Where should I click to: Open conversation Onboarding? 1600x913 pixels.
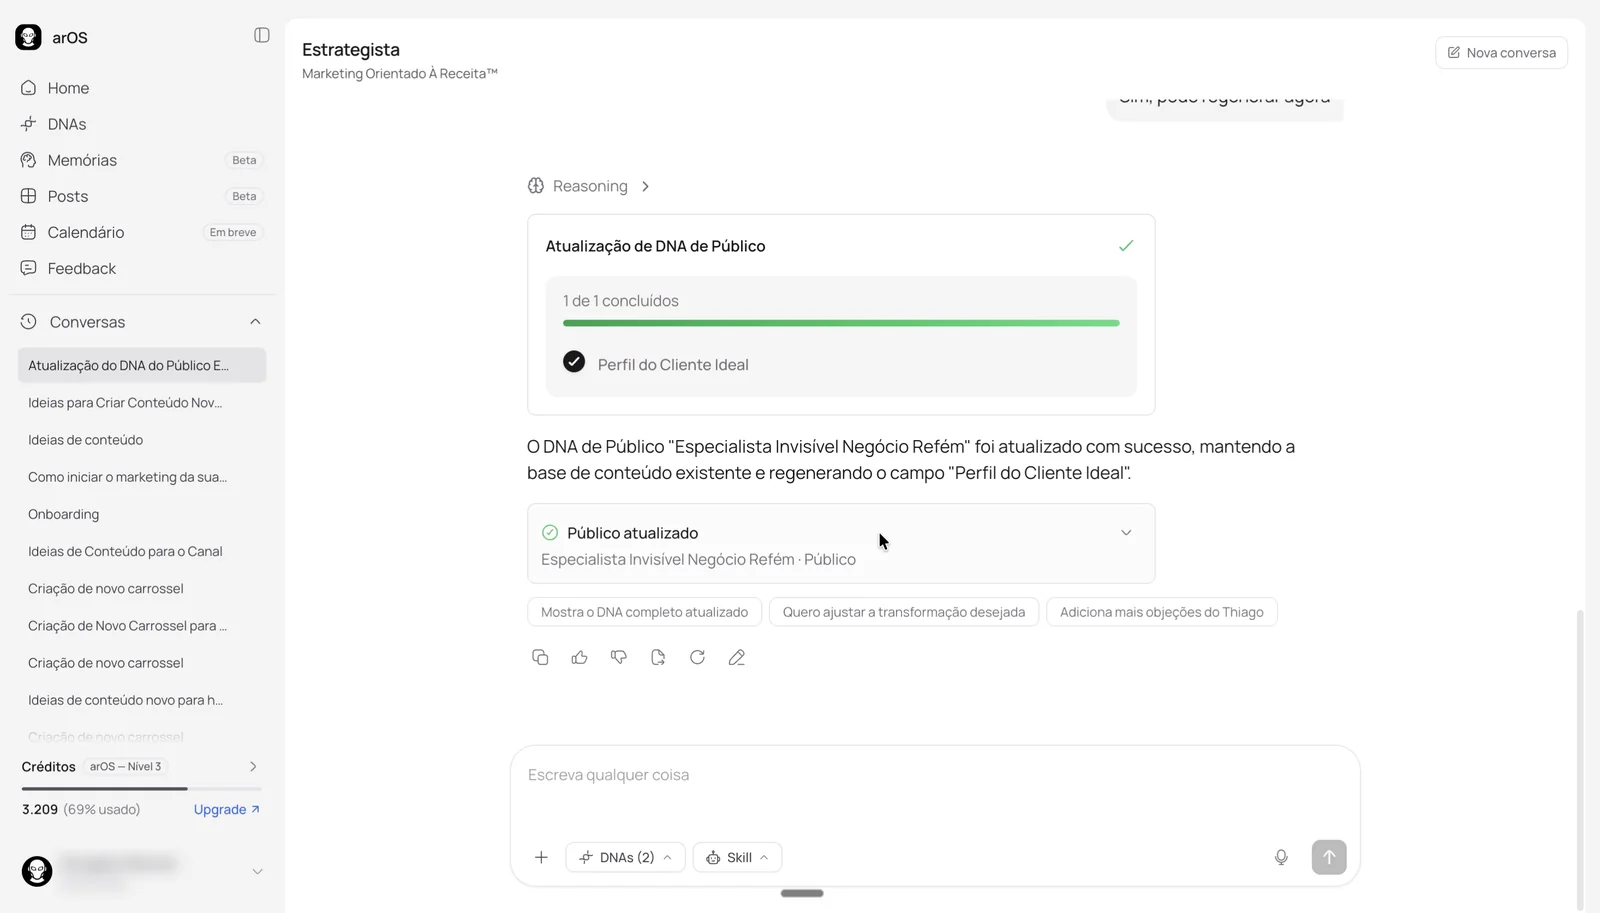[x=142, y=514]
